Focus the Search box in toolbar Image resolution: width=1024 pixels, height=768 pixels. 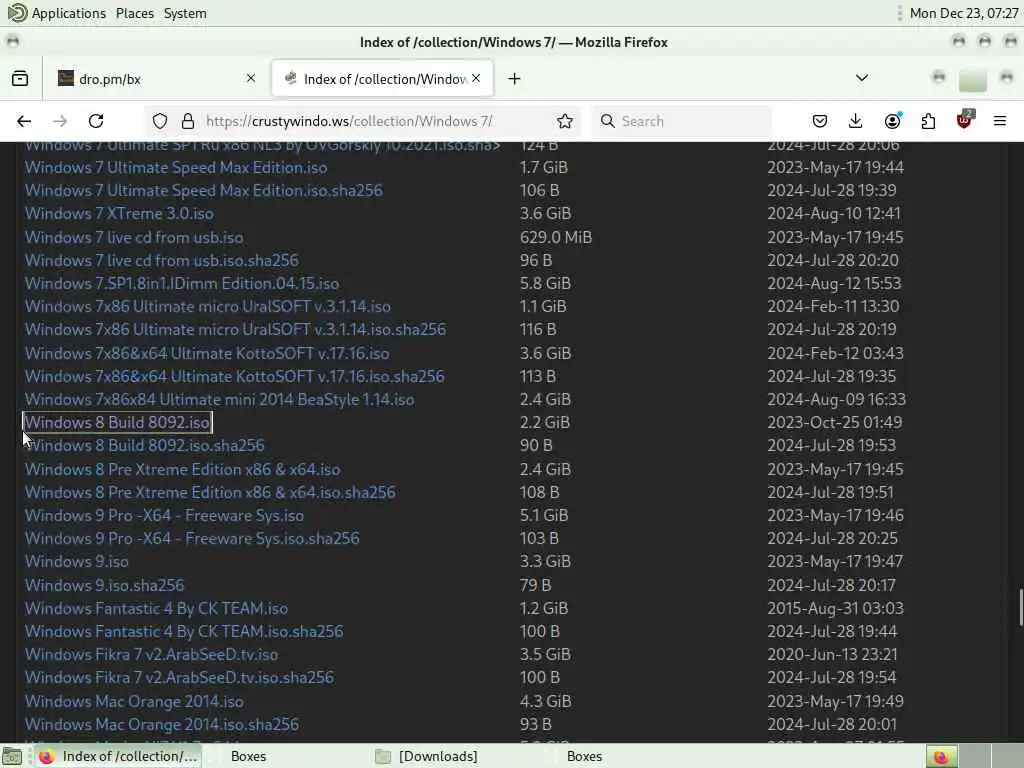[681, 121]
